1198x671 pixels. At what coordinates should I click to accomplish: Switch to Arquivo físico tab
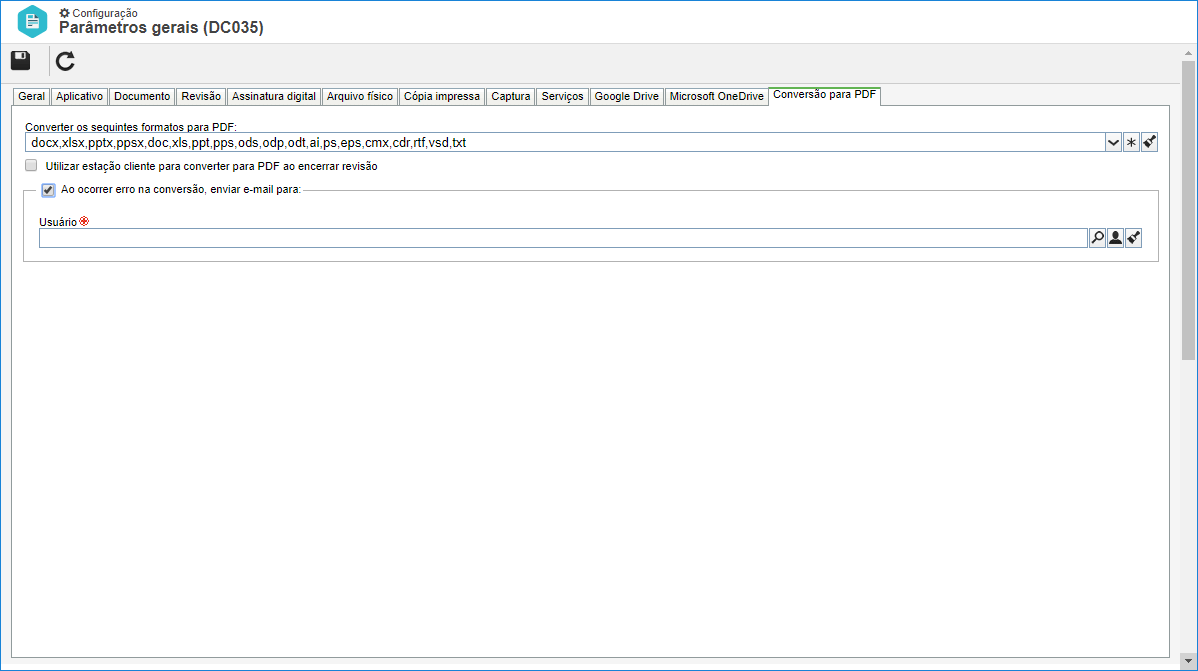click(360, 96)
